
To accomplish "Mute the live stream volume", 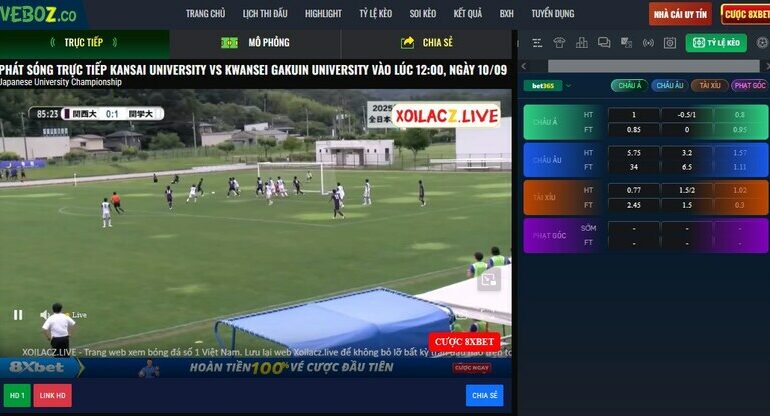I will coord(46,314).
